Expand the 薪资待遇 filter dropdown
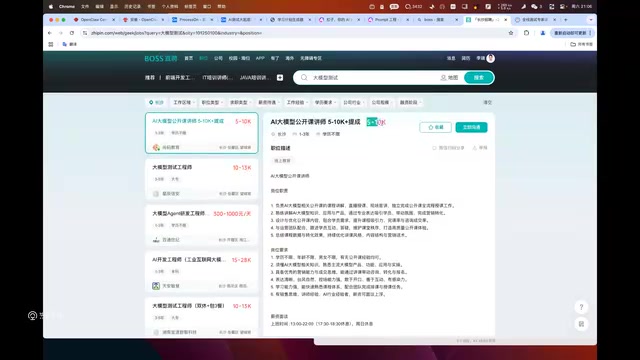640x360 pixels. (269, 102)
